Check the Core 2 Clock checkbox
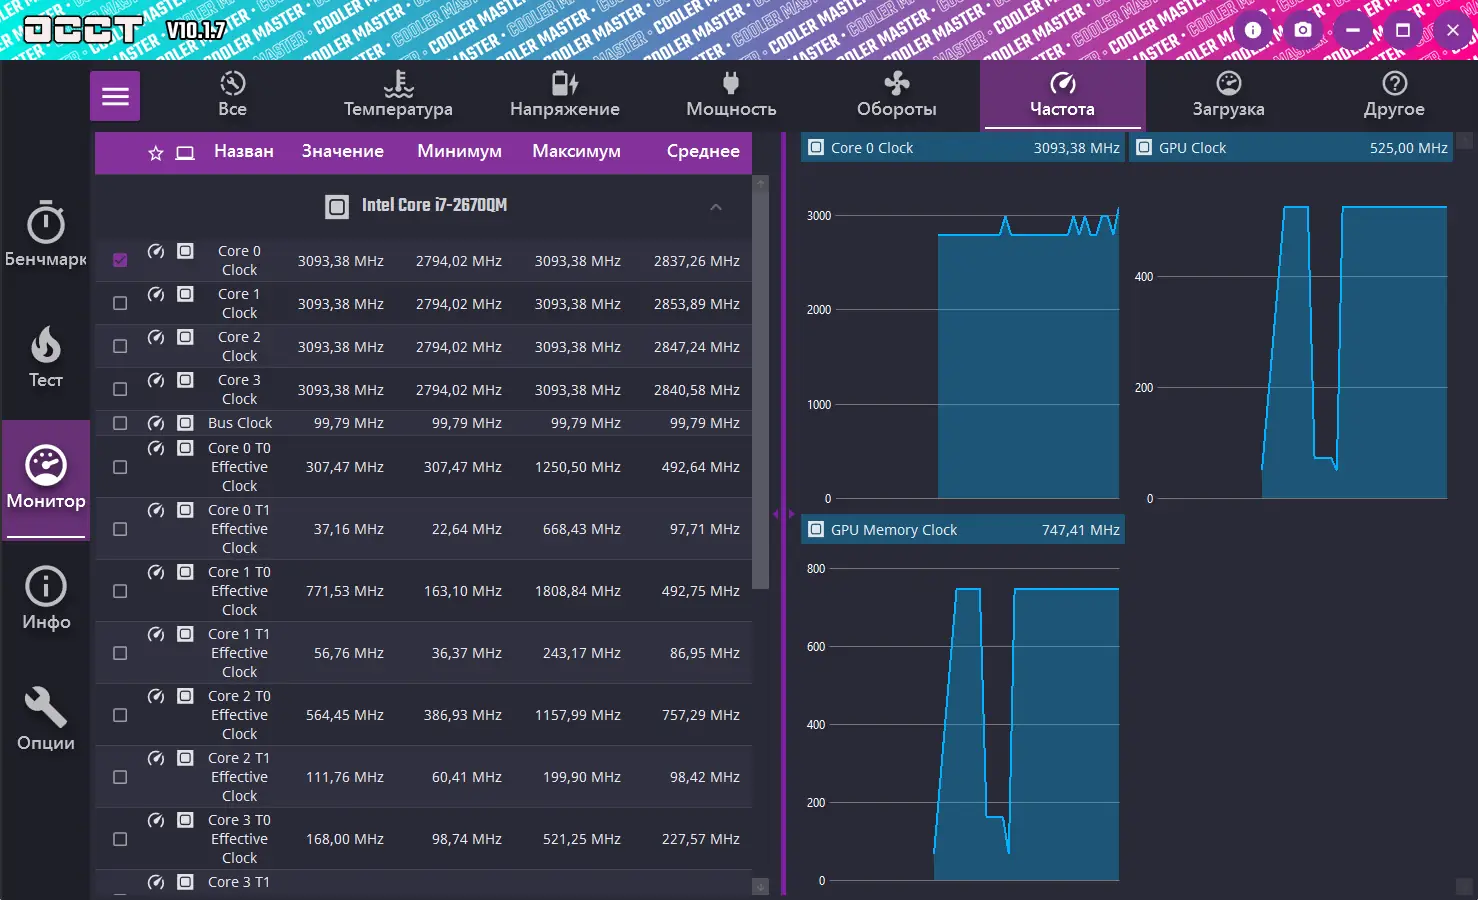The height and width of the screenshot is (900, 1478). pos(120,346)
